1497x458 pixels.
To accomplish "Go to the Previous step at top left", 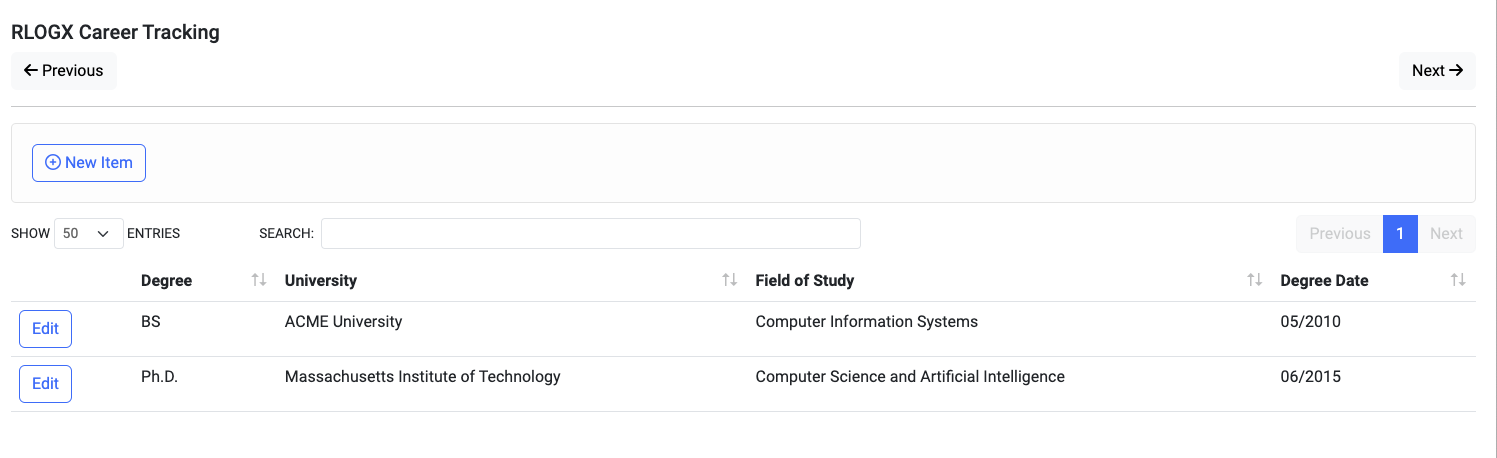I will tap(64, 71).
